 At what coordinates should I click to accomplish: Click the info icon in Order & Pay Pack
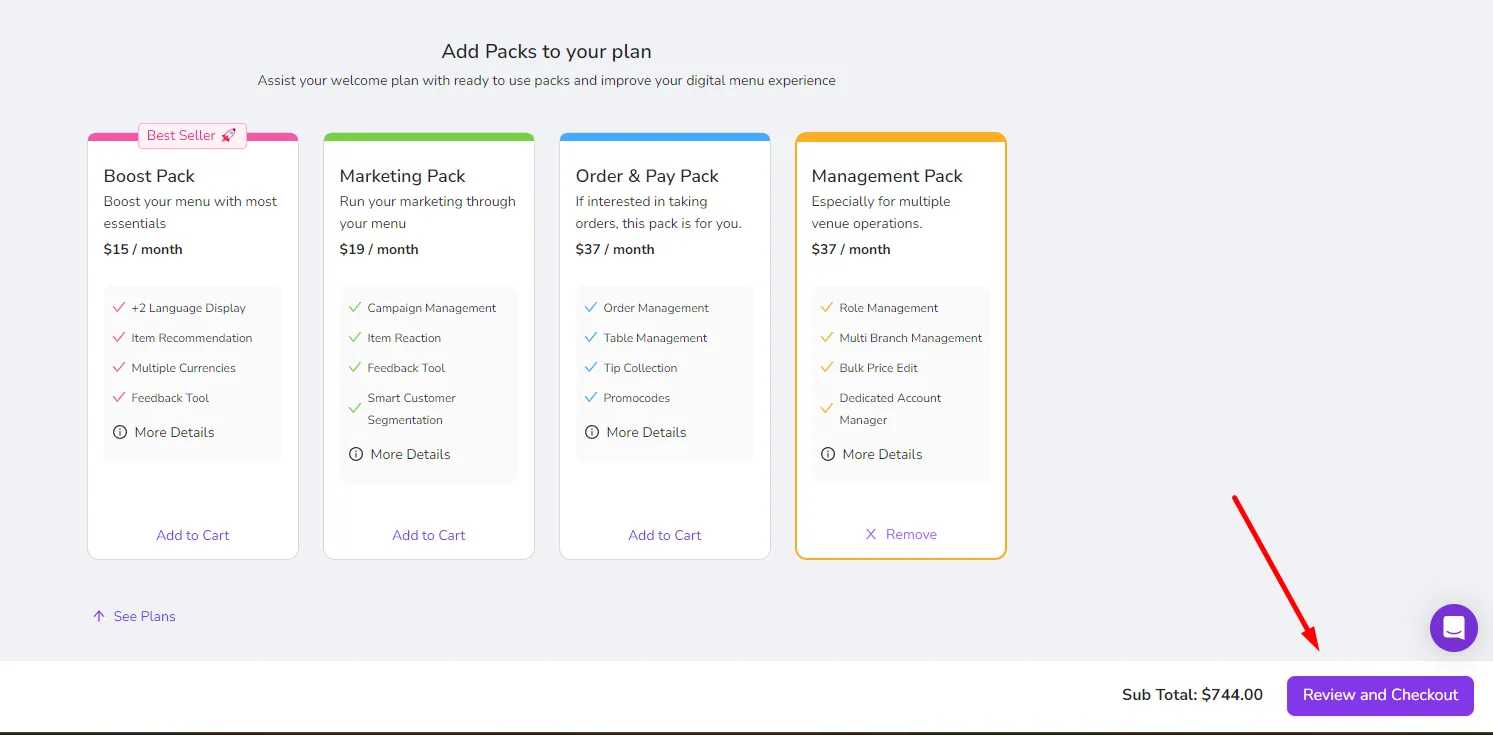(x=592, y=432)
